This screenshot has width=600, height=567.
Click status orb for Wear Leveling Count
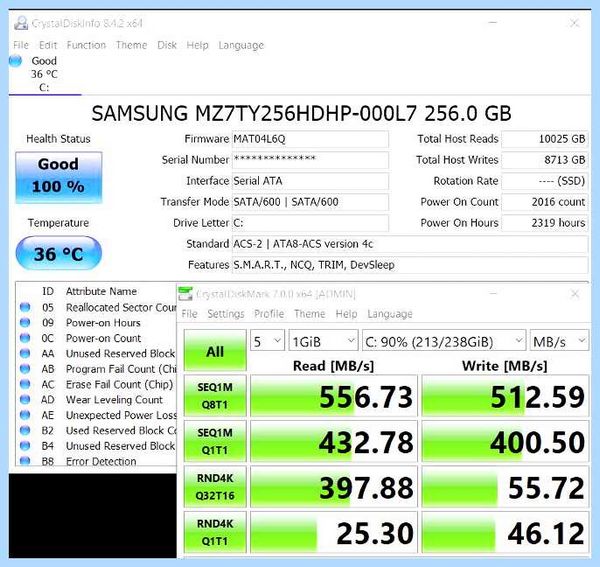[x=25, y=399]
